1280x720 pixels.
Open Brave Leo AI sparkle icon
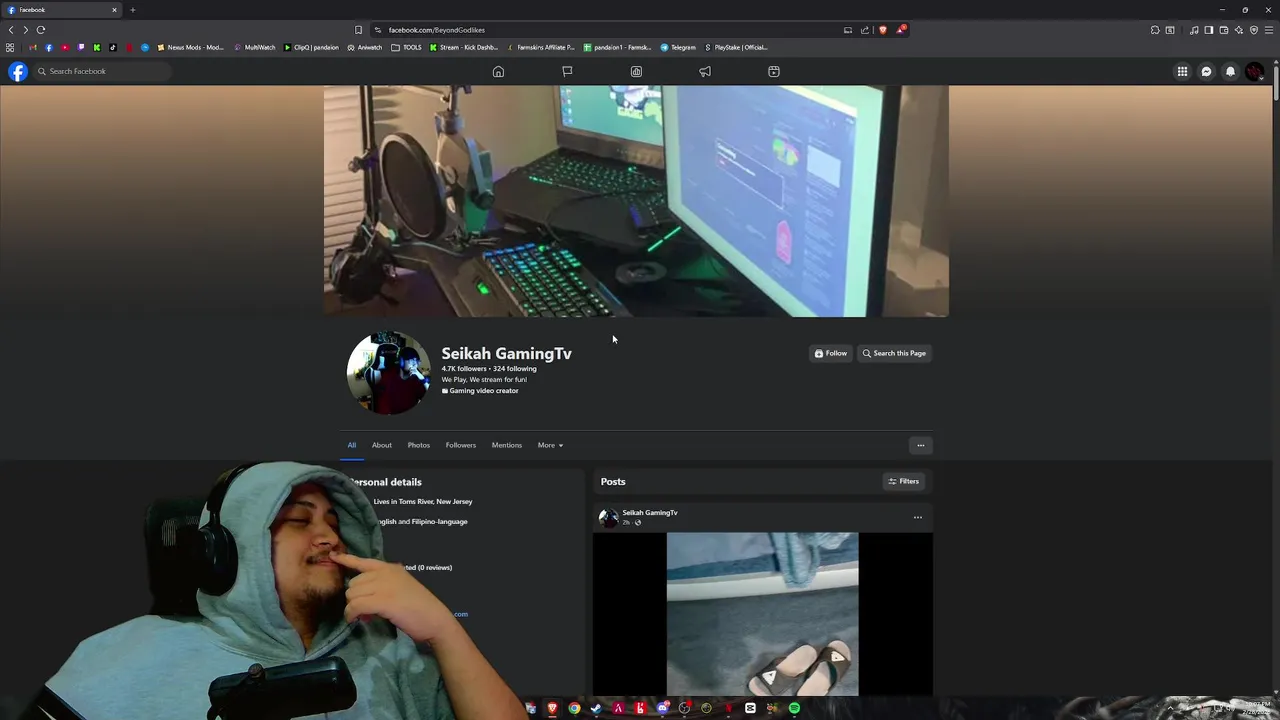pos(1238,30)
